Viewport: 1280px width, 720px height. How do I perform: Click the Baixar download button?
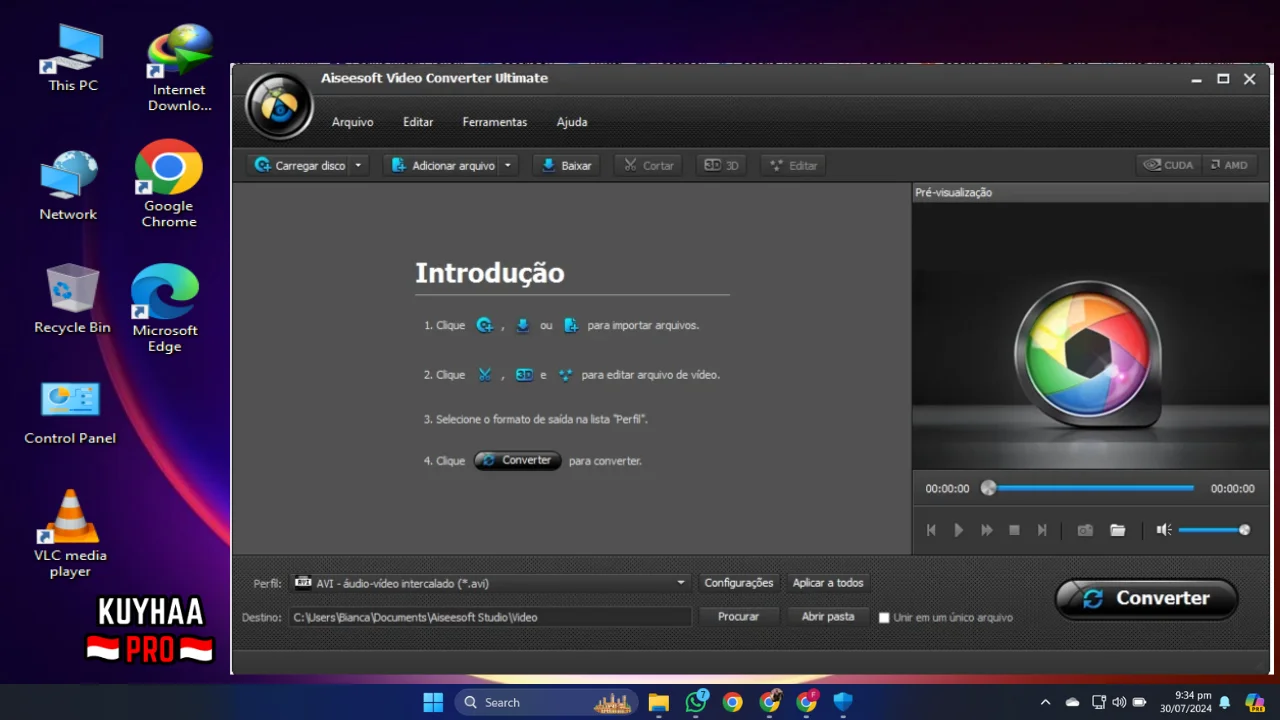click(x=566, y=165)
